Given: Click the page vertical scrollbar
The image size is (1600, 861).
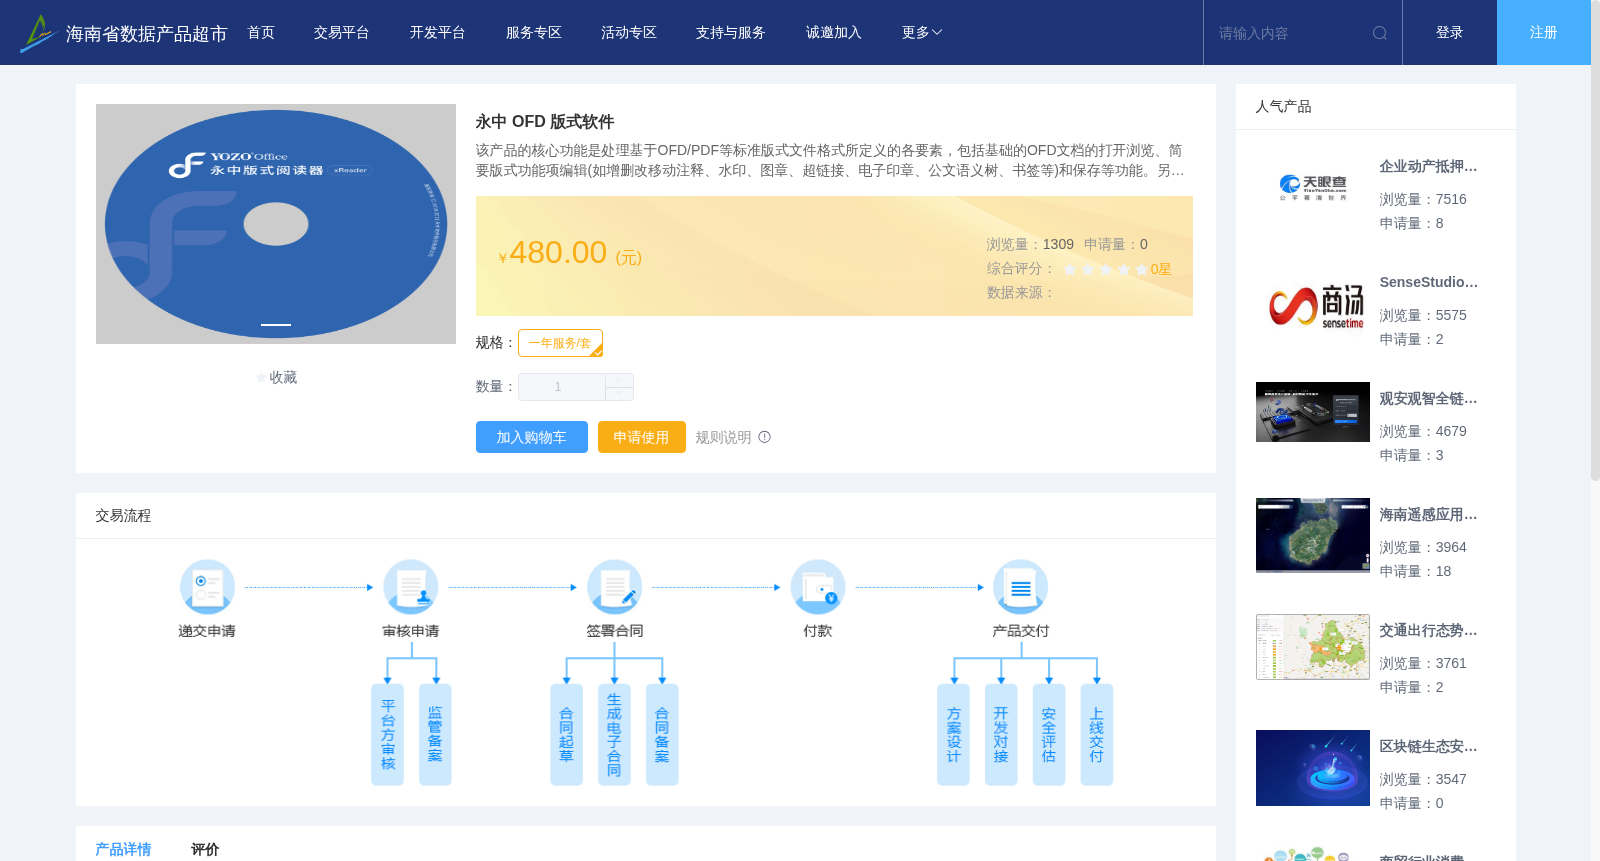Looking at the screenshot, I should click(x=1595, y=240).
